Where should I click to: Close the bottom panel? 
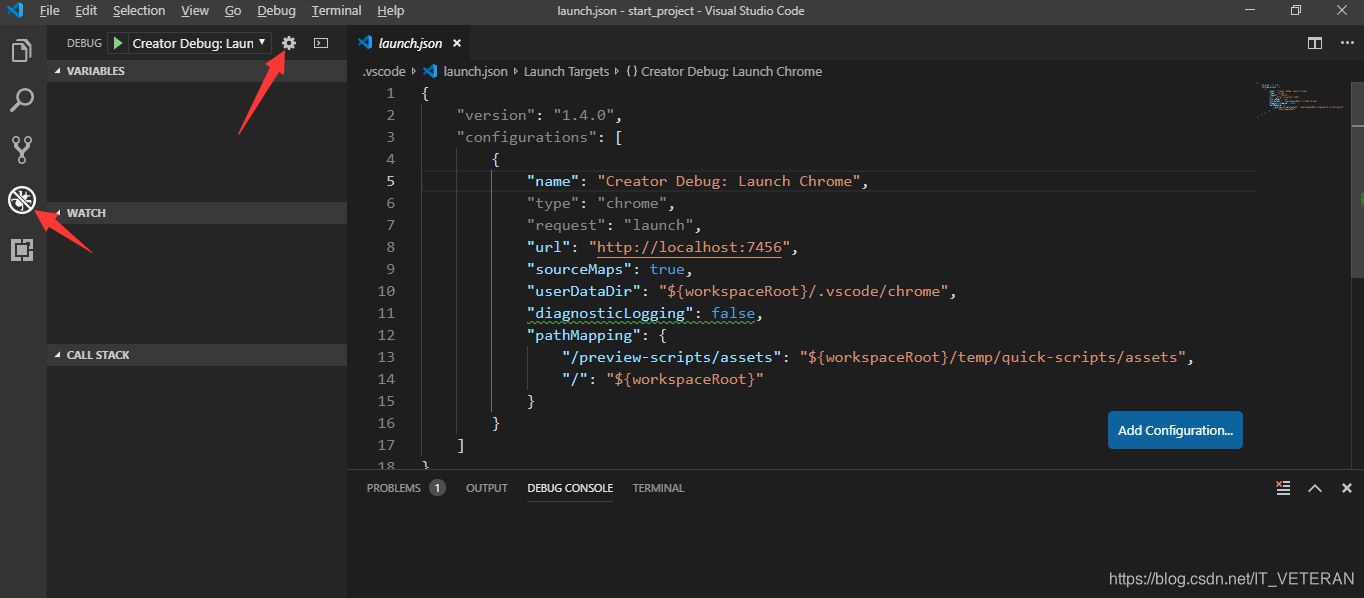point(1347,488)
